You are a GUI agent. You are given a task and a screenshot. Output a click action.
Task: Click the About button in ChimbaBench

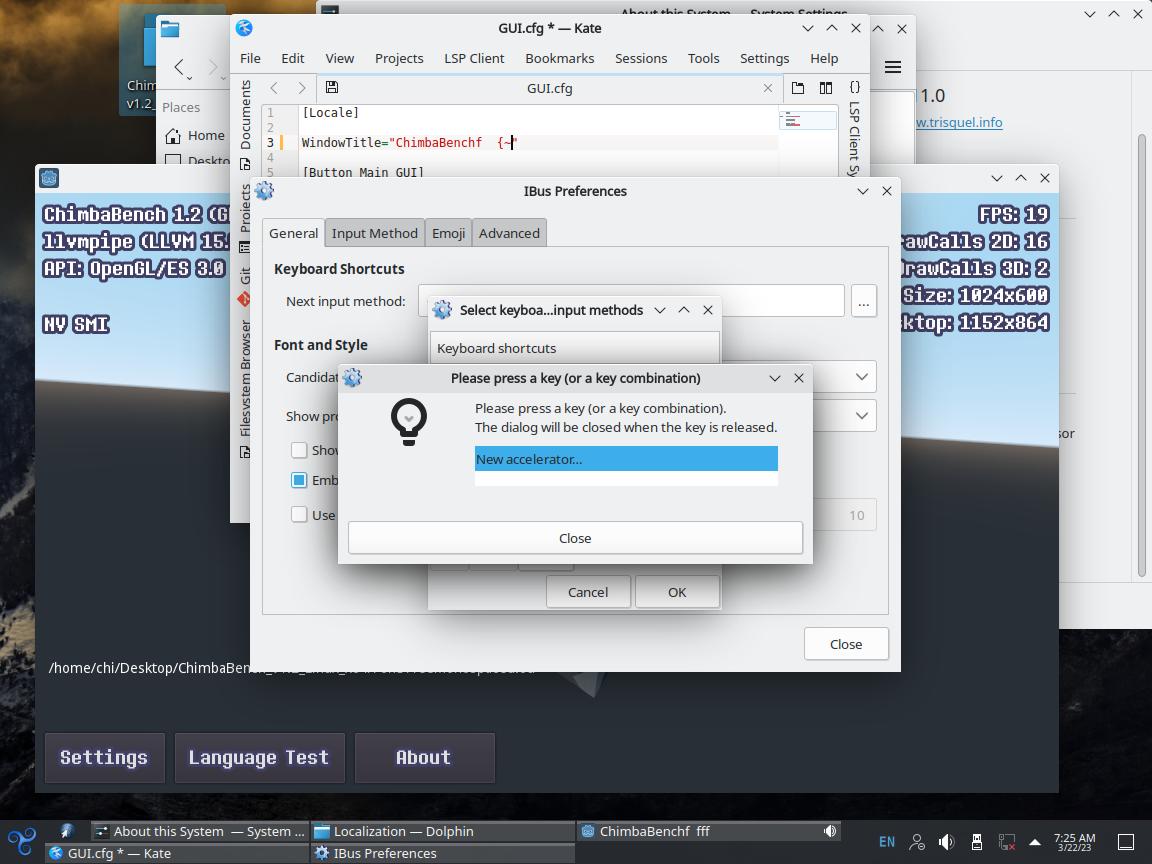point(424,757)
